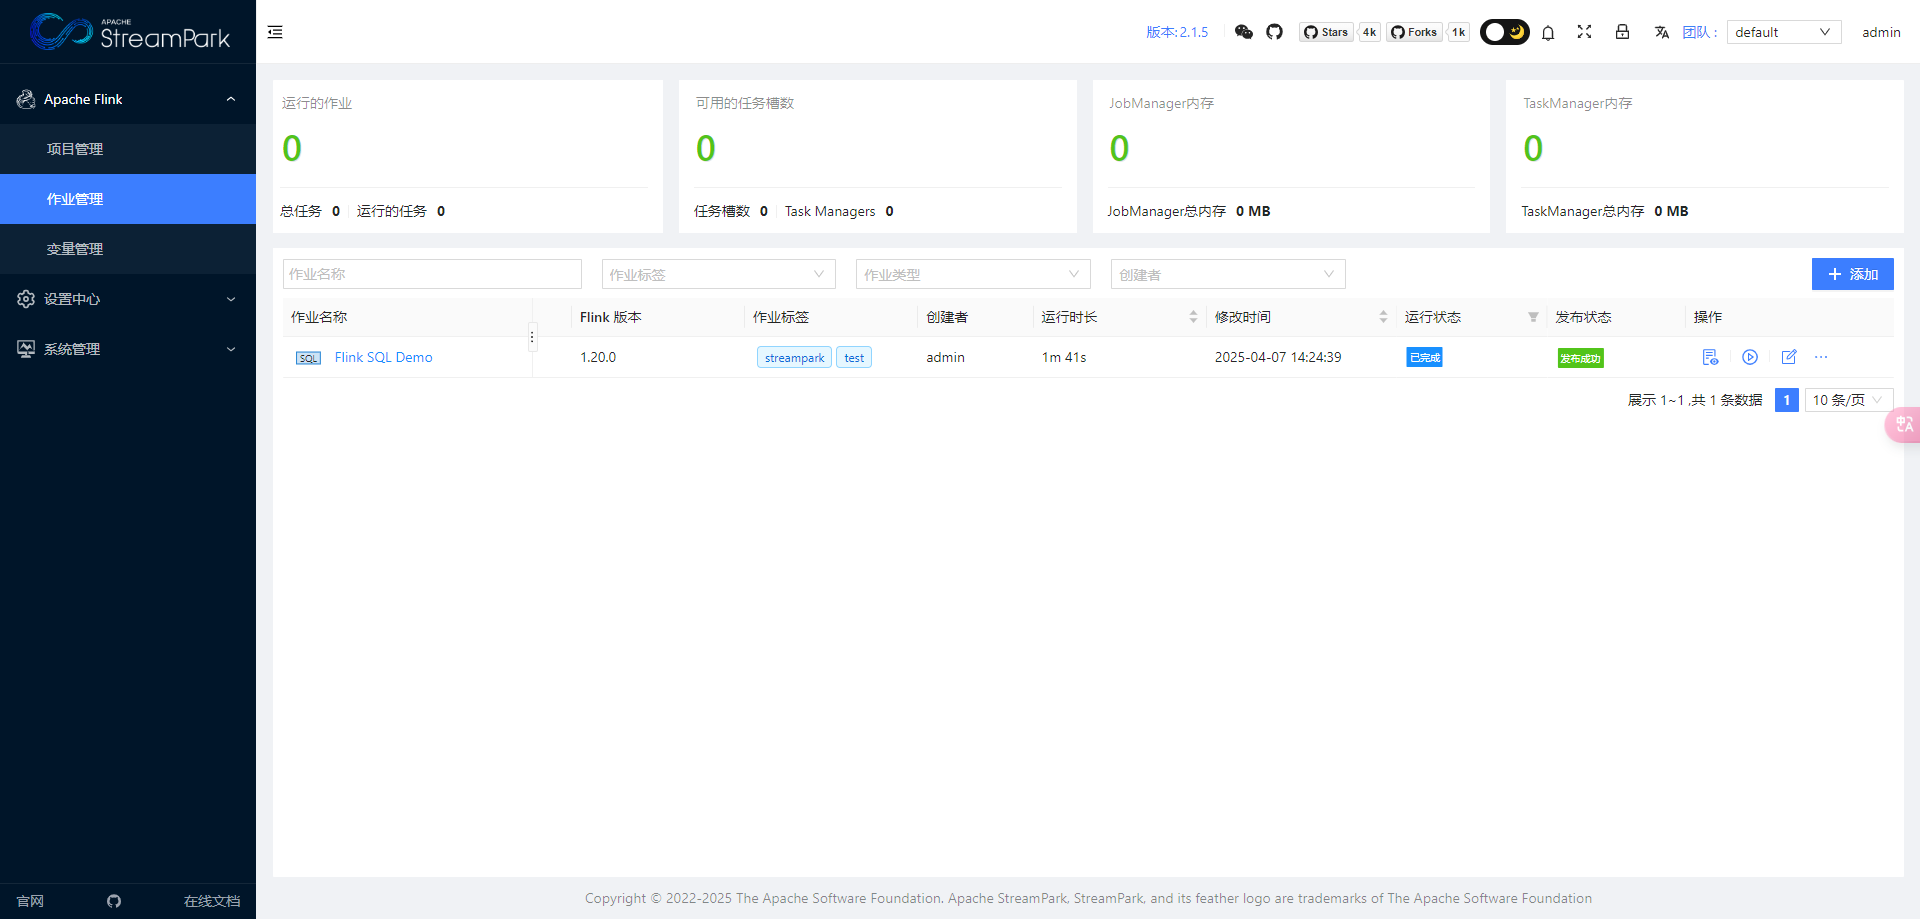Open the 作业标签 filter dropdown
This screenshot has width=1920, height=919.
(x=718, y=274)
